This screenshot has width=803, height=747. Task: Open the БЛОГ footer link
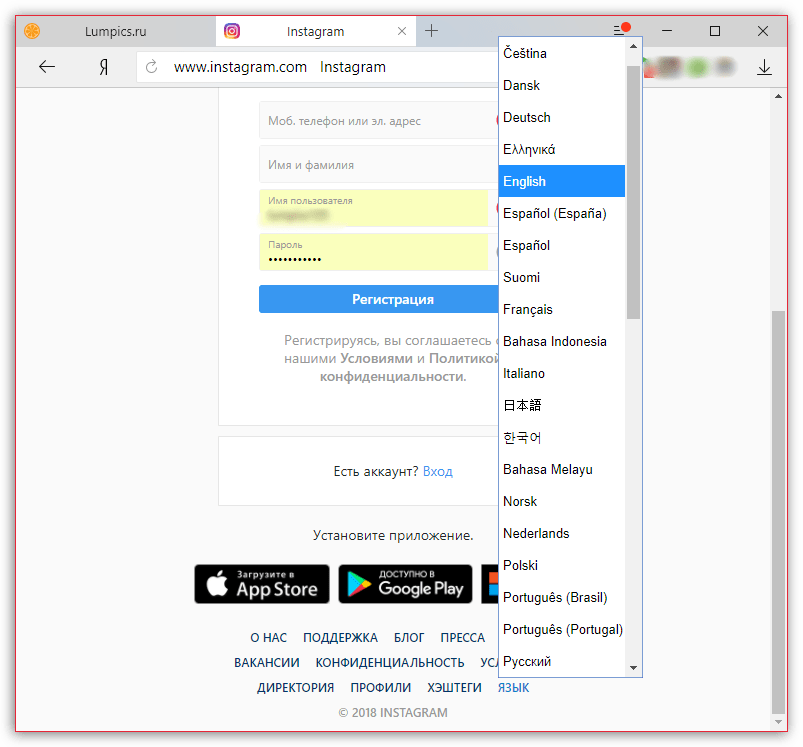click(409, 637)
